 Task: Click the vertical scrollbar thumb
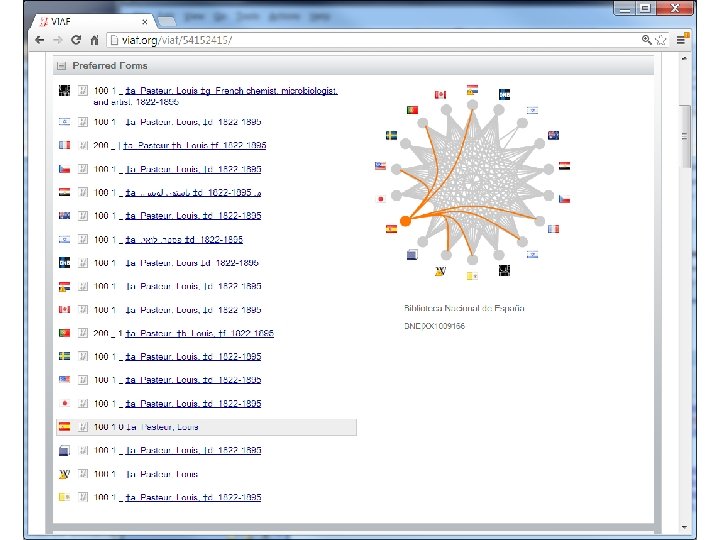pos(684,136)
